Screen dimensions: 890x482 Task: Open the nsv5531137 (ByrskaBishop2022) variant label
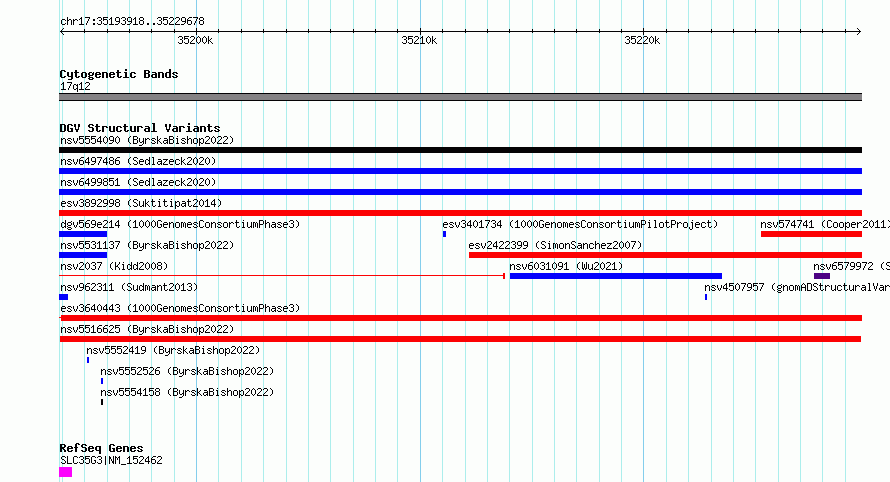tap(146, 245)
